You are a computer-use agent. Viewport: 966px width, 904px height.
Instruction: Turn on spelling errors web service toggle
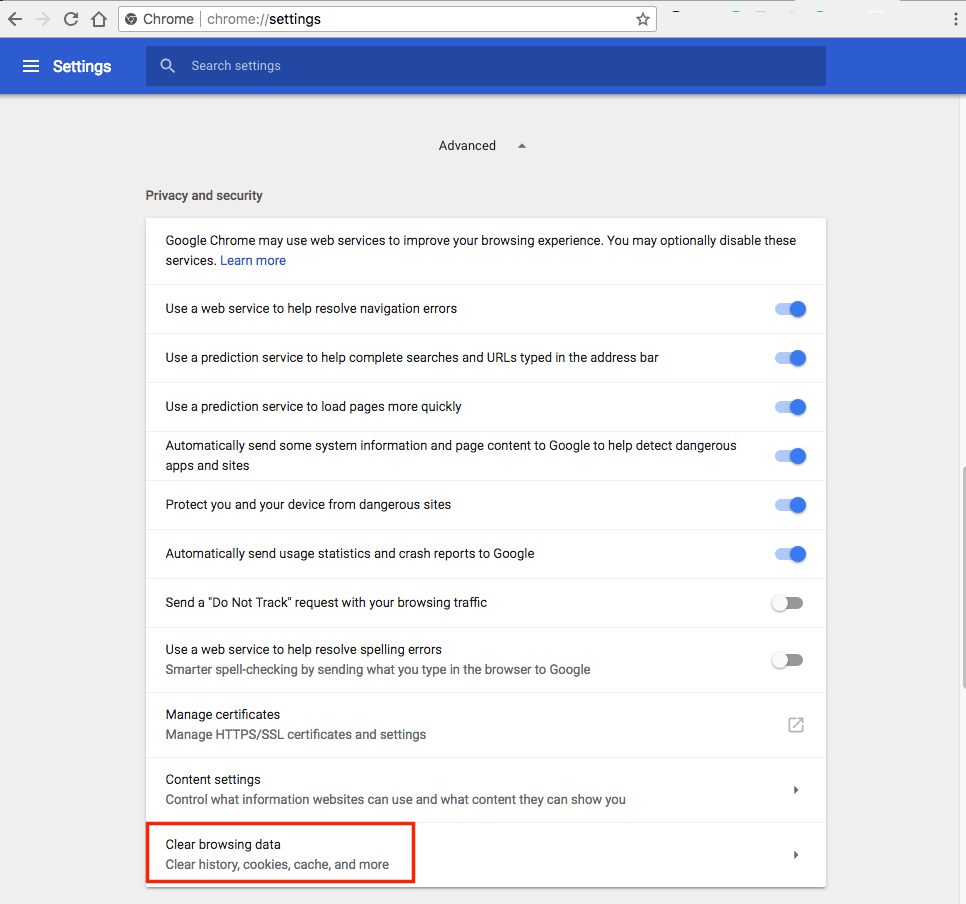tap(787, 660)
